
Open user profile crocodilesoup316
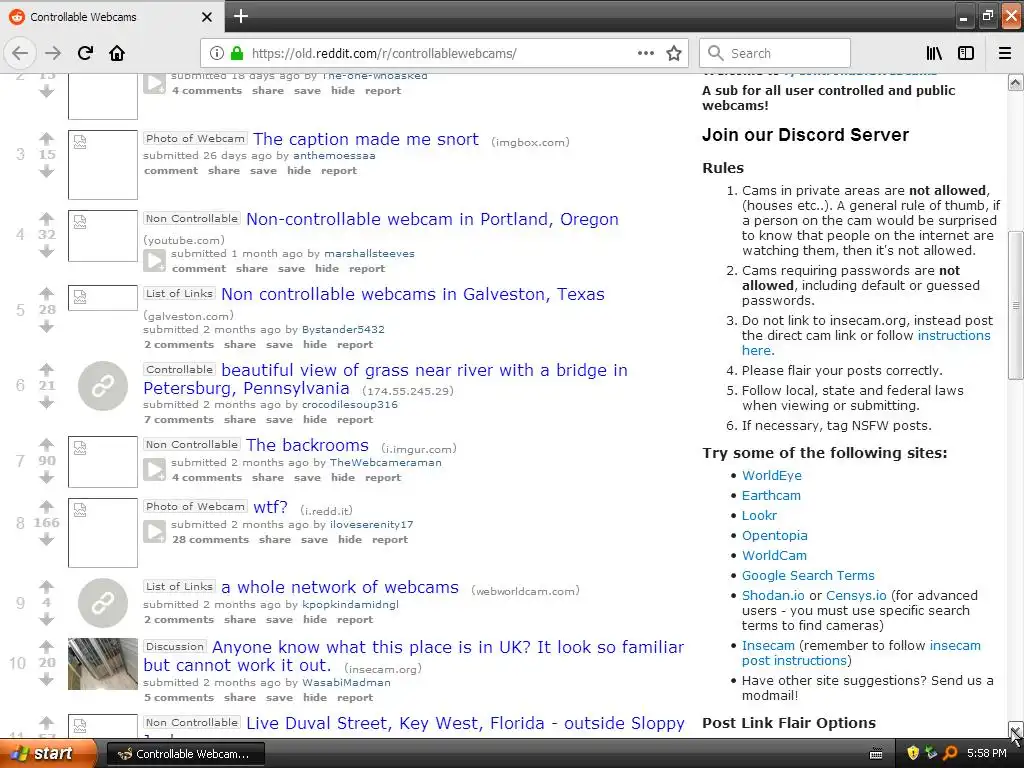click(x=349, y=404)
